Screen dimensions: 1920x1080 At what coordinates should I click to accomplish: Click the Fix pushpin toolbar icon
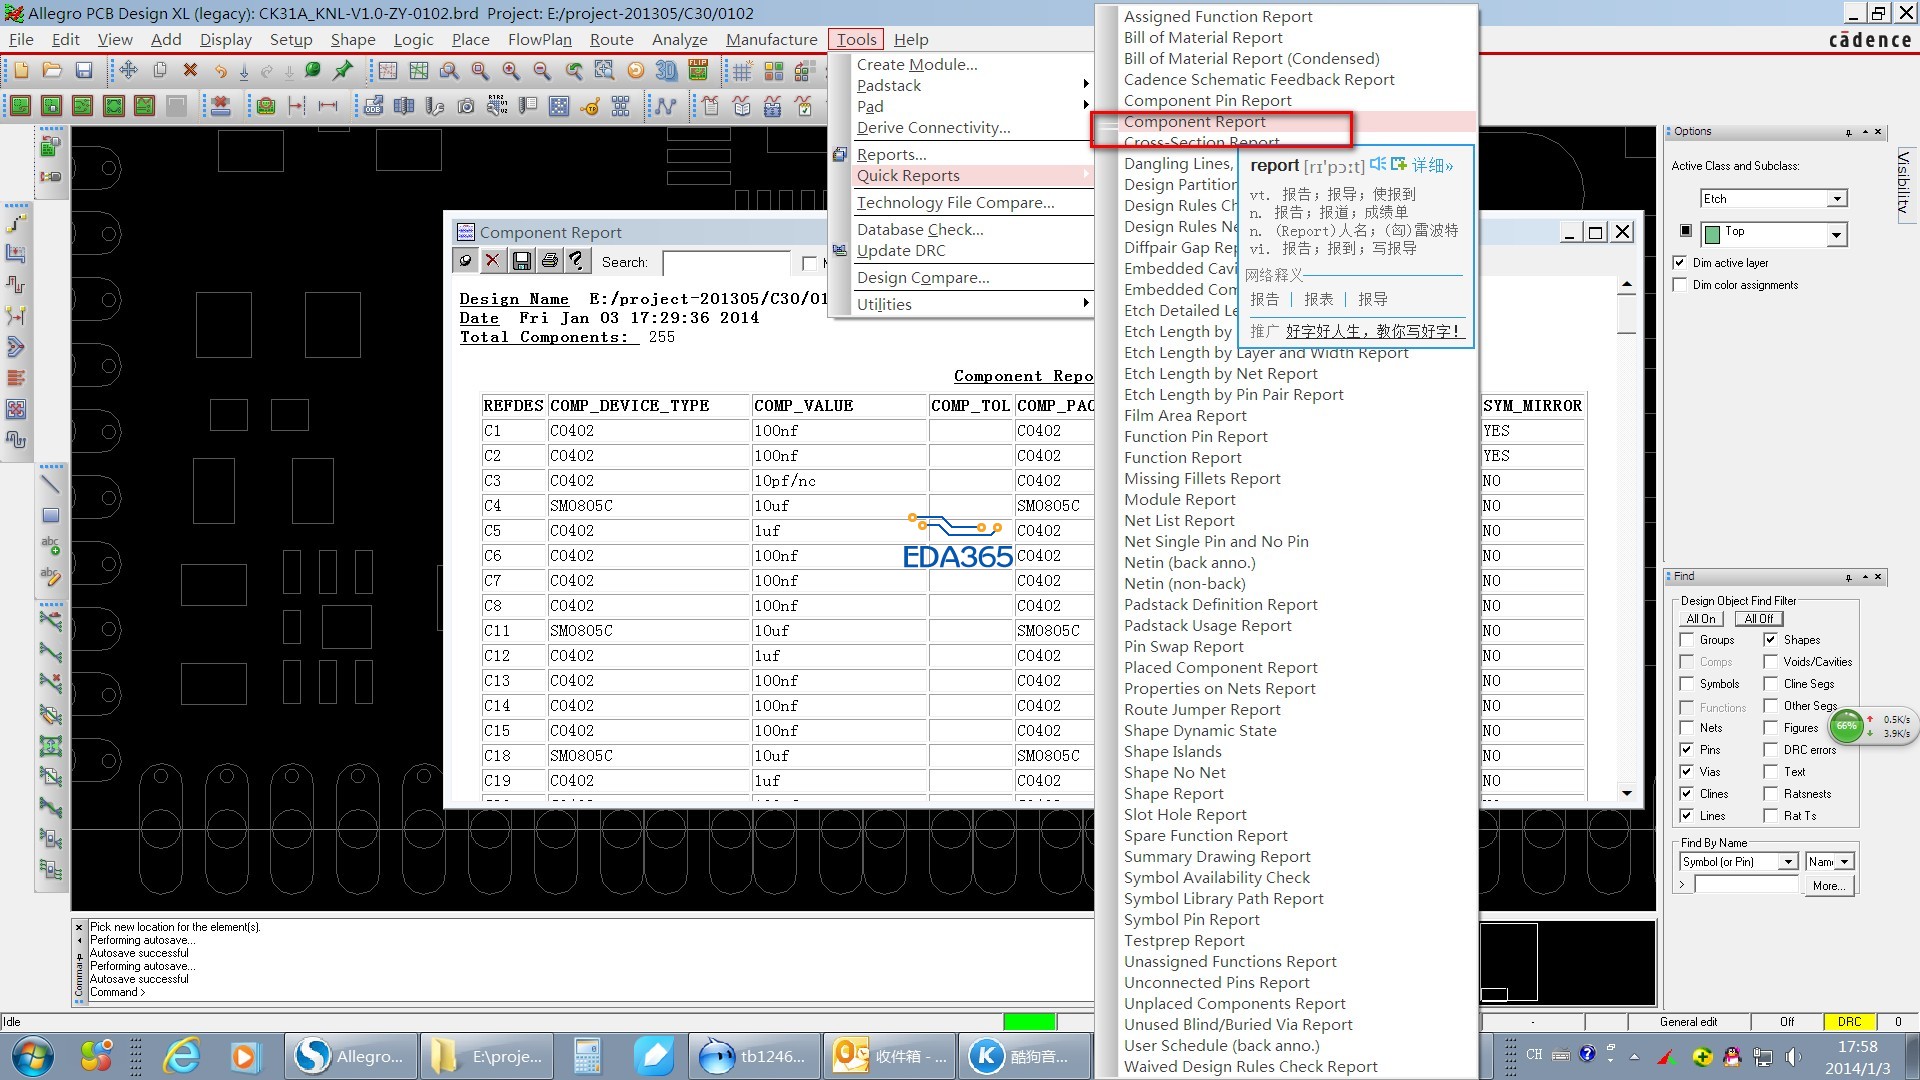tap(343, 71)
